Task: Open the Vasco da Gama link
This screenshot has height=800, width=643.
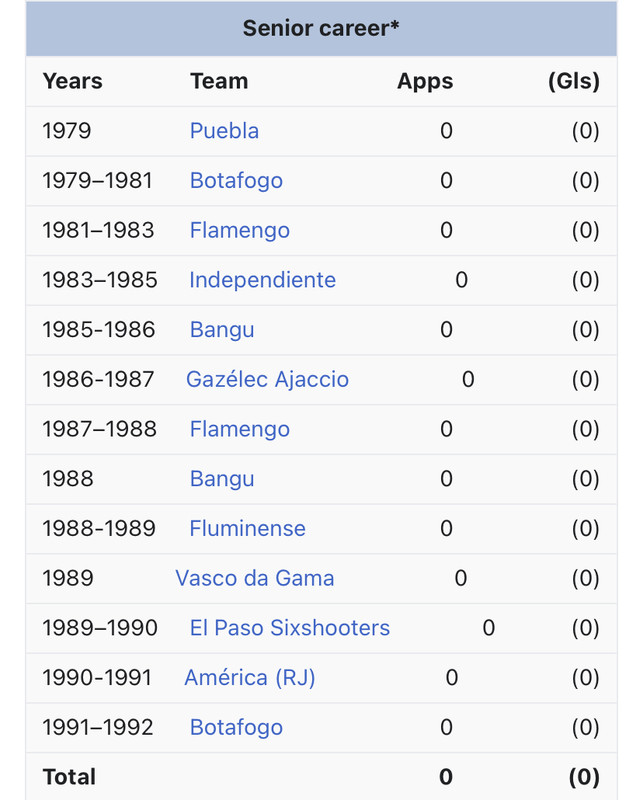Action: point(255,578)
